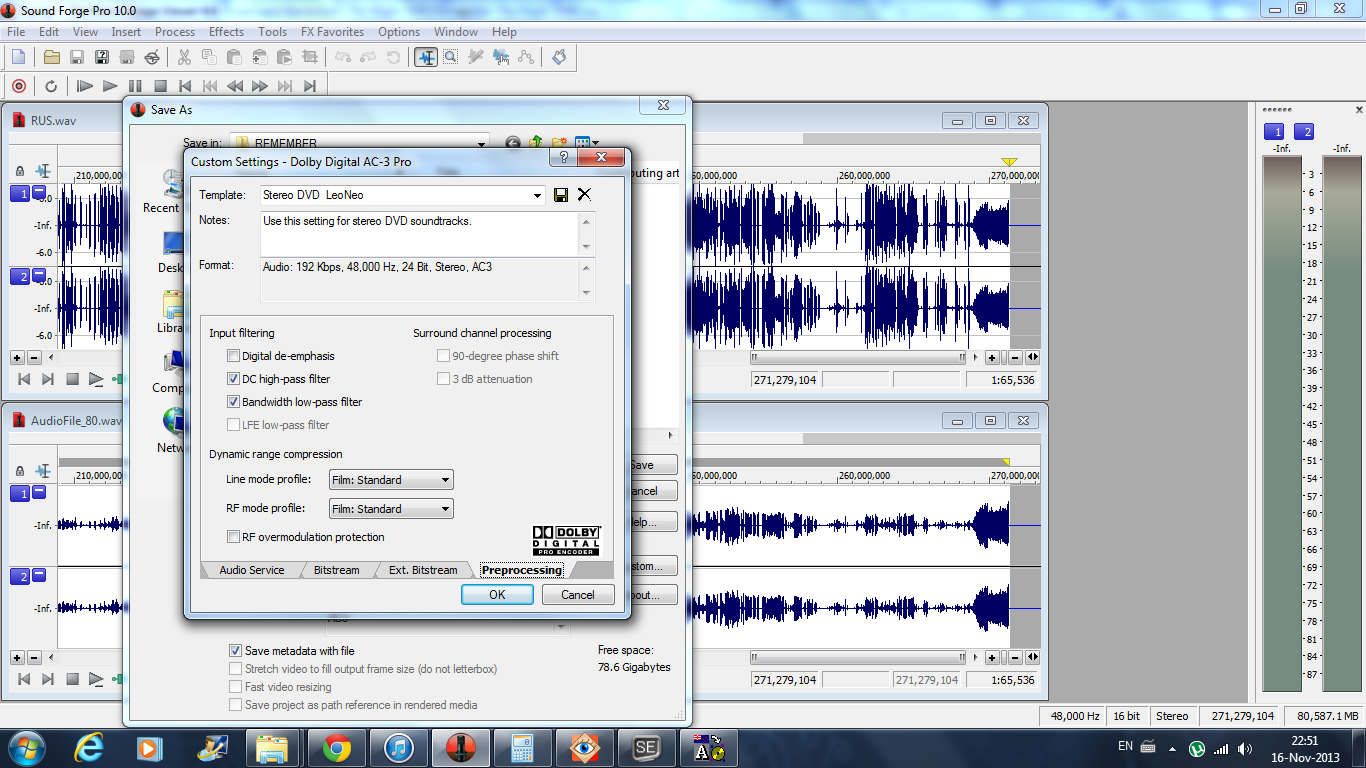The width and height of the screenshot is (1366, 768).
Task: Open the Template dropdown
Action: tap(537, 195)
